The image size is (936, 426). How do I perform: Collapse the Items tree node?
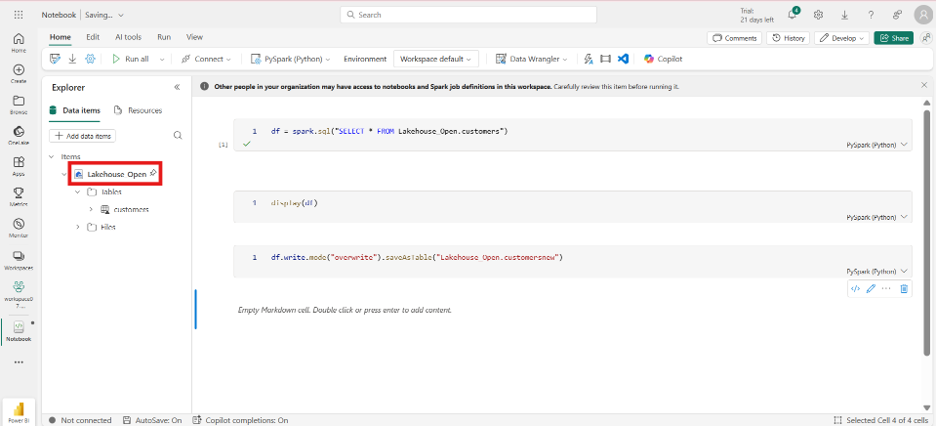[51, 156]
